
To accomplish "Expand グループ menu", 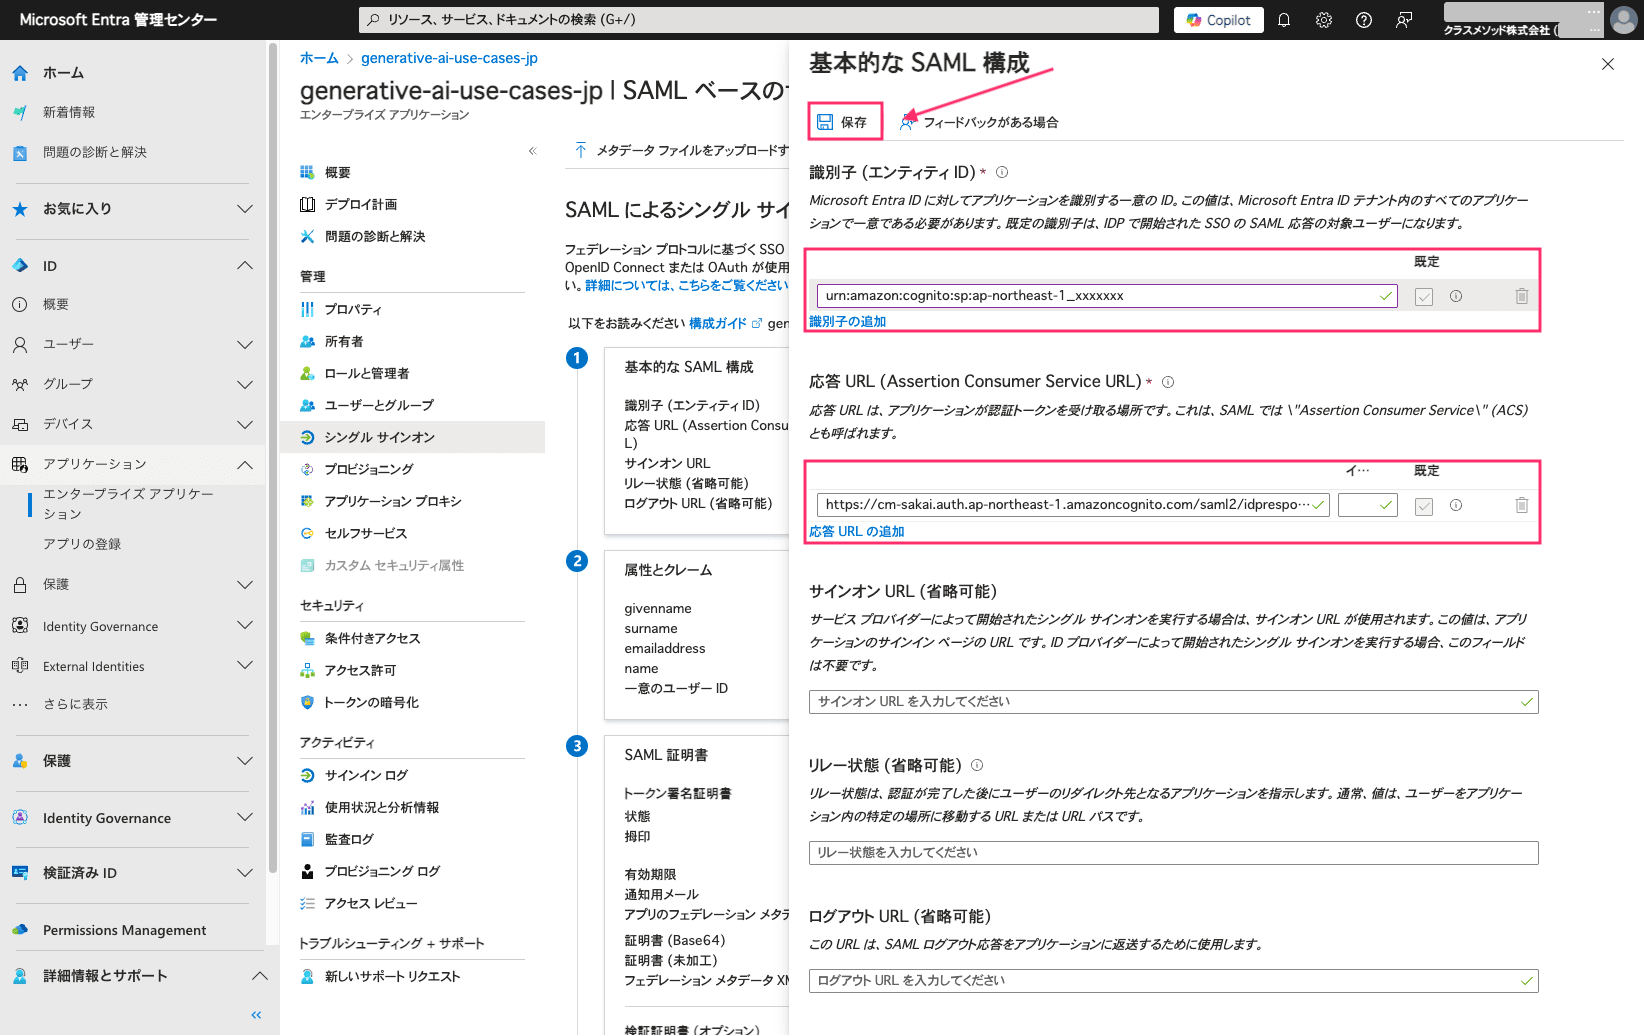I will pyautogui.click(x=245, y=384).
